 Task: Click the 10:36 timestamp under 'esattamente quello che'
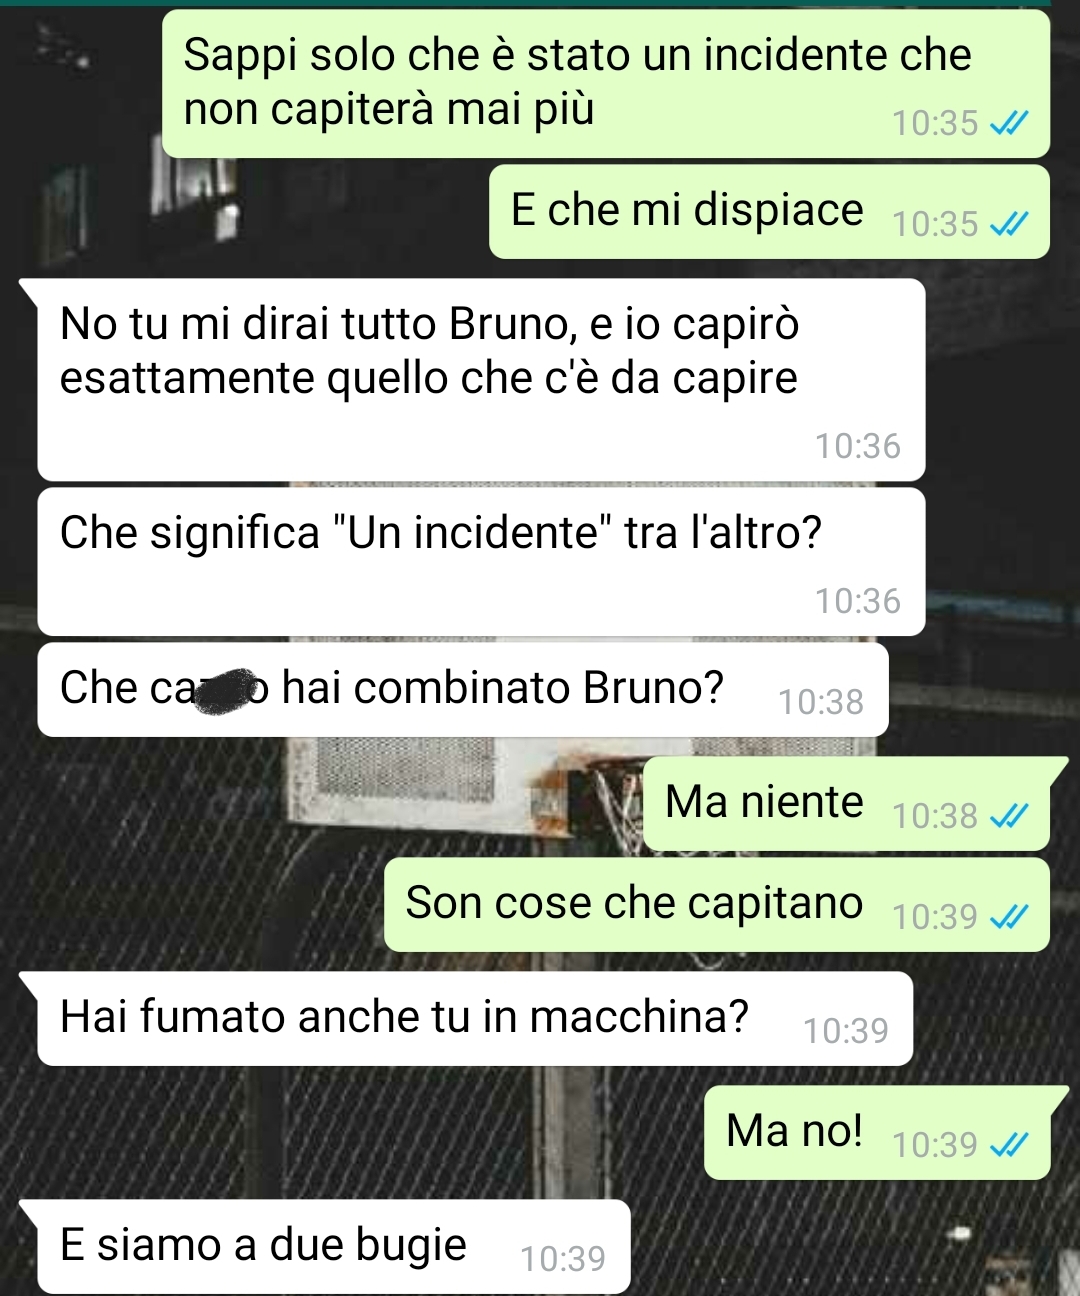(x=857, y=446)
